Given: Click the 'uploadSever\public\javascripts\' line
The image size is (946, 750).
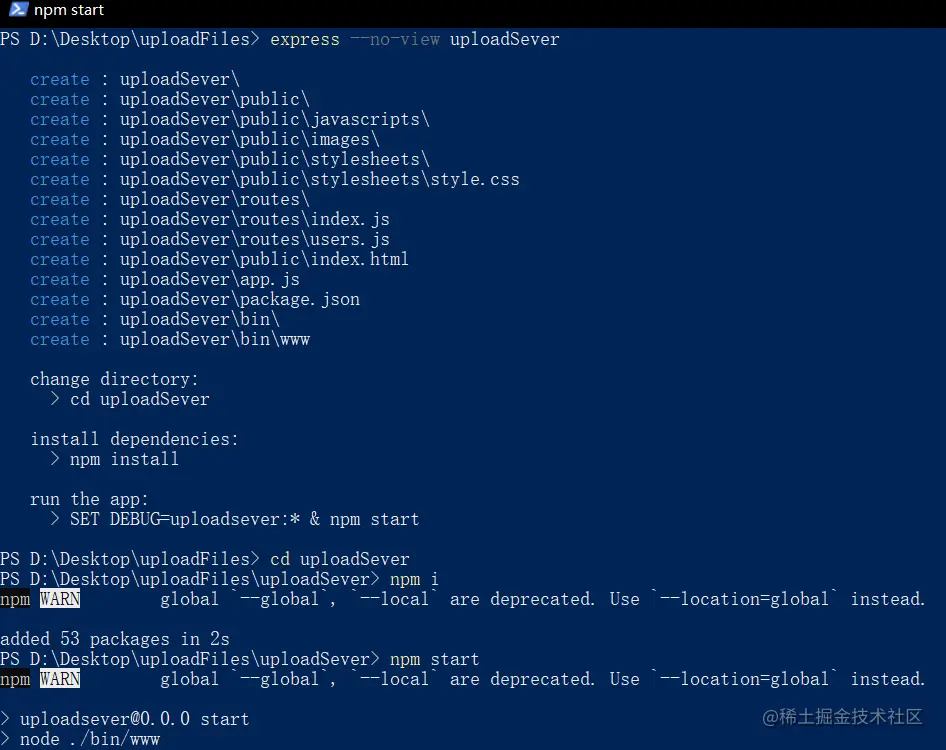Looking at the screenshot, I should (275, 119).
